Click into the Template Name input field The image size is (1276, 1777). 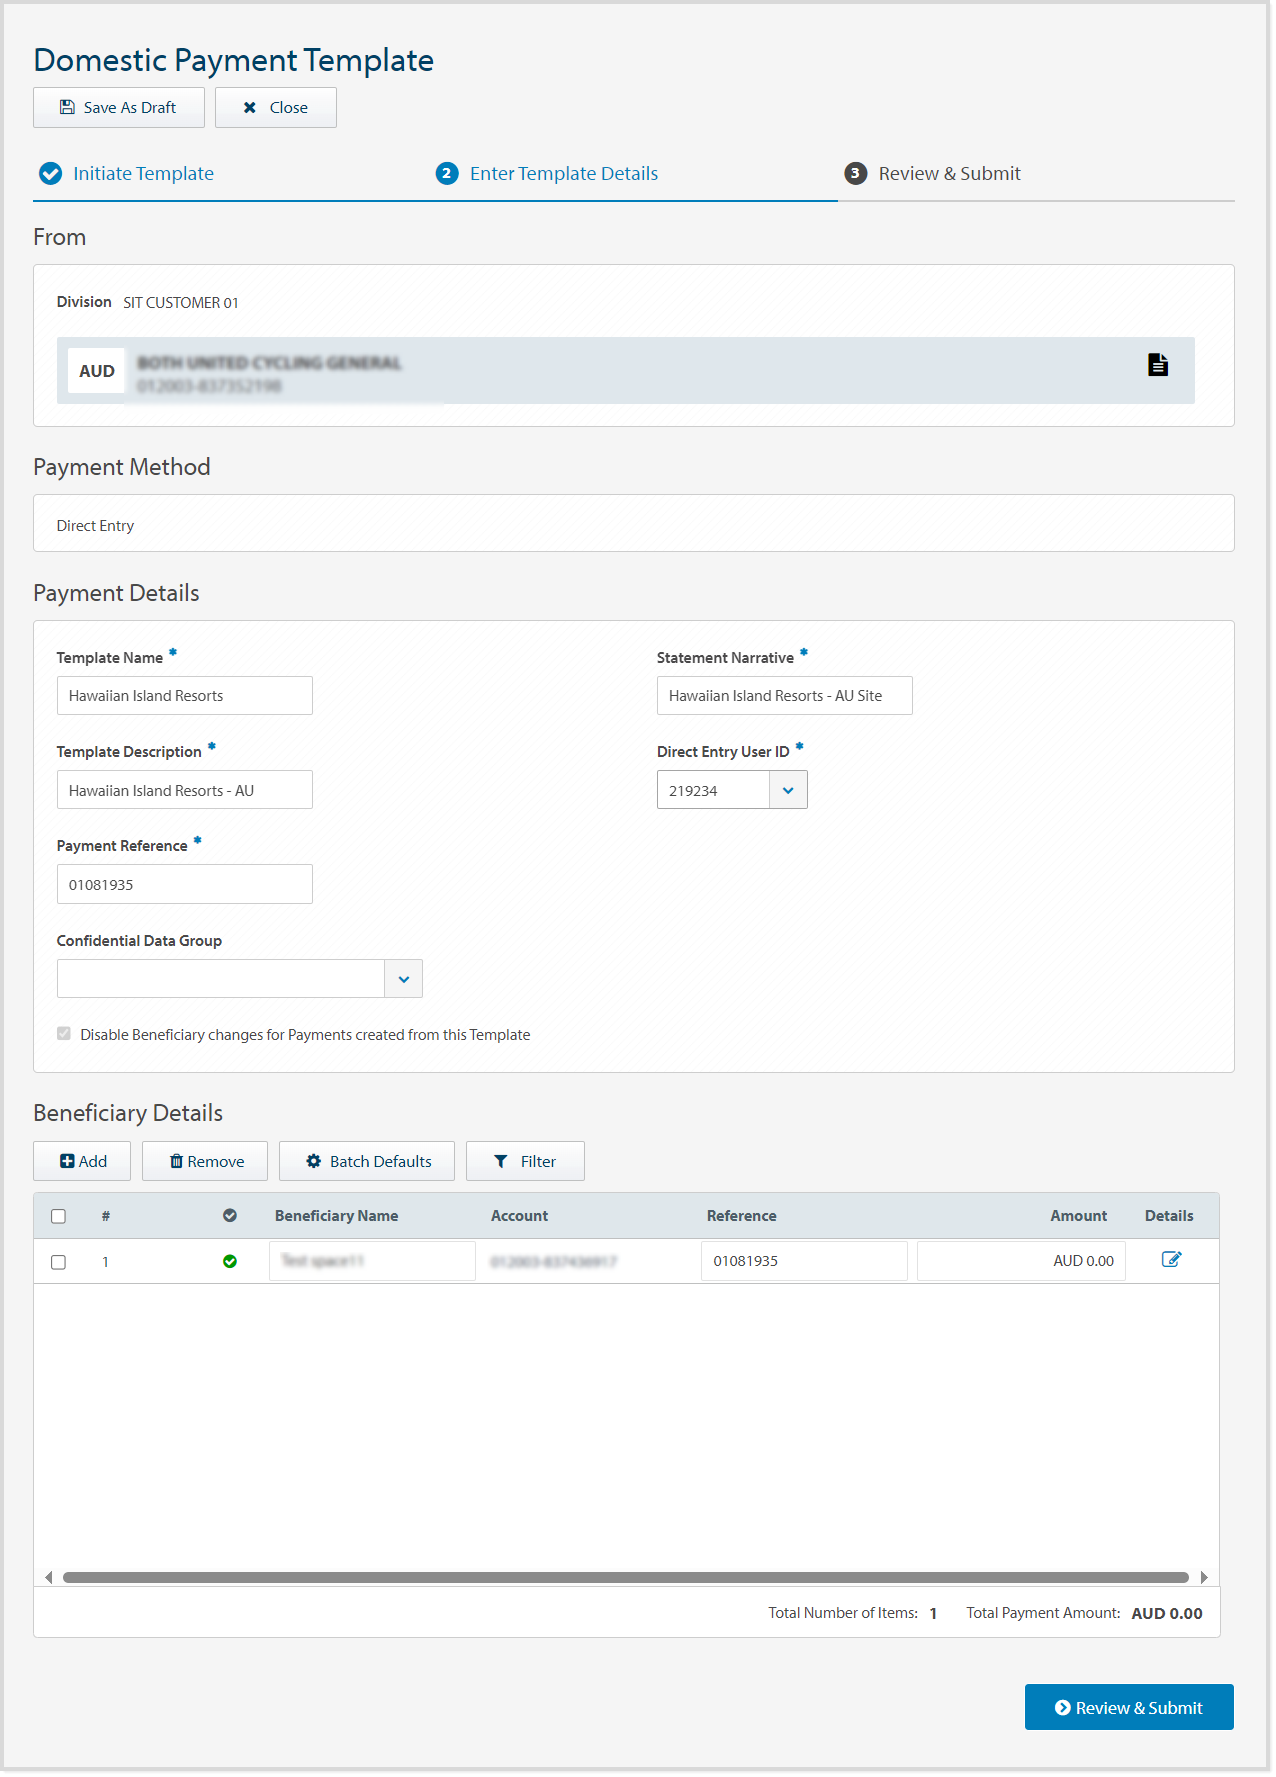coord(185,696)
